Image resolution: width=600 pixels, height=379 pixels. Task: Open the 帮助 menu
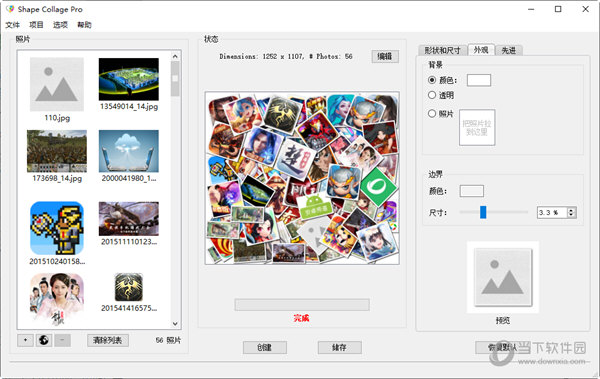coord(84,25)
